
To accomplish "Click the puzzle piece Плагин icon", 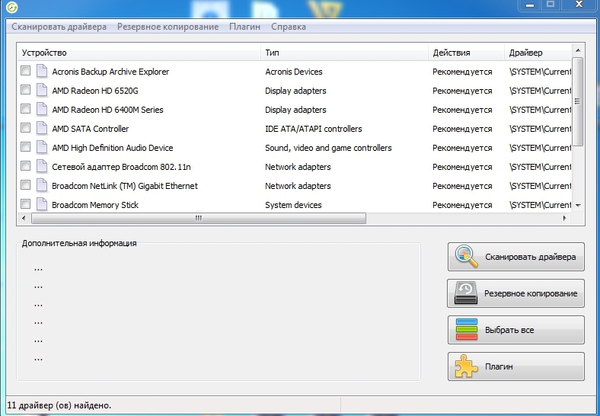I will (466, 366).
